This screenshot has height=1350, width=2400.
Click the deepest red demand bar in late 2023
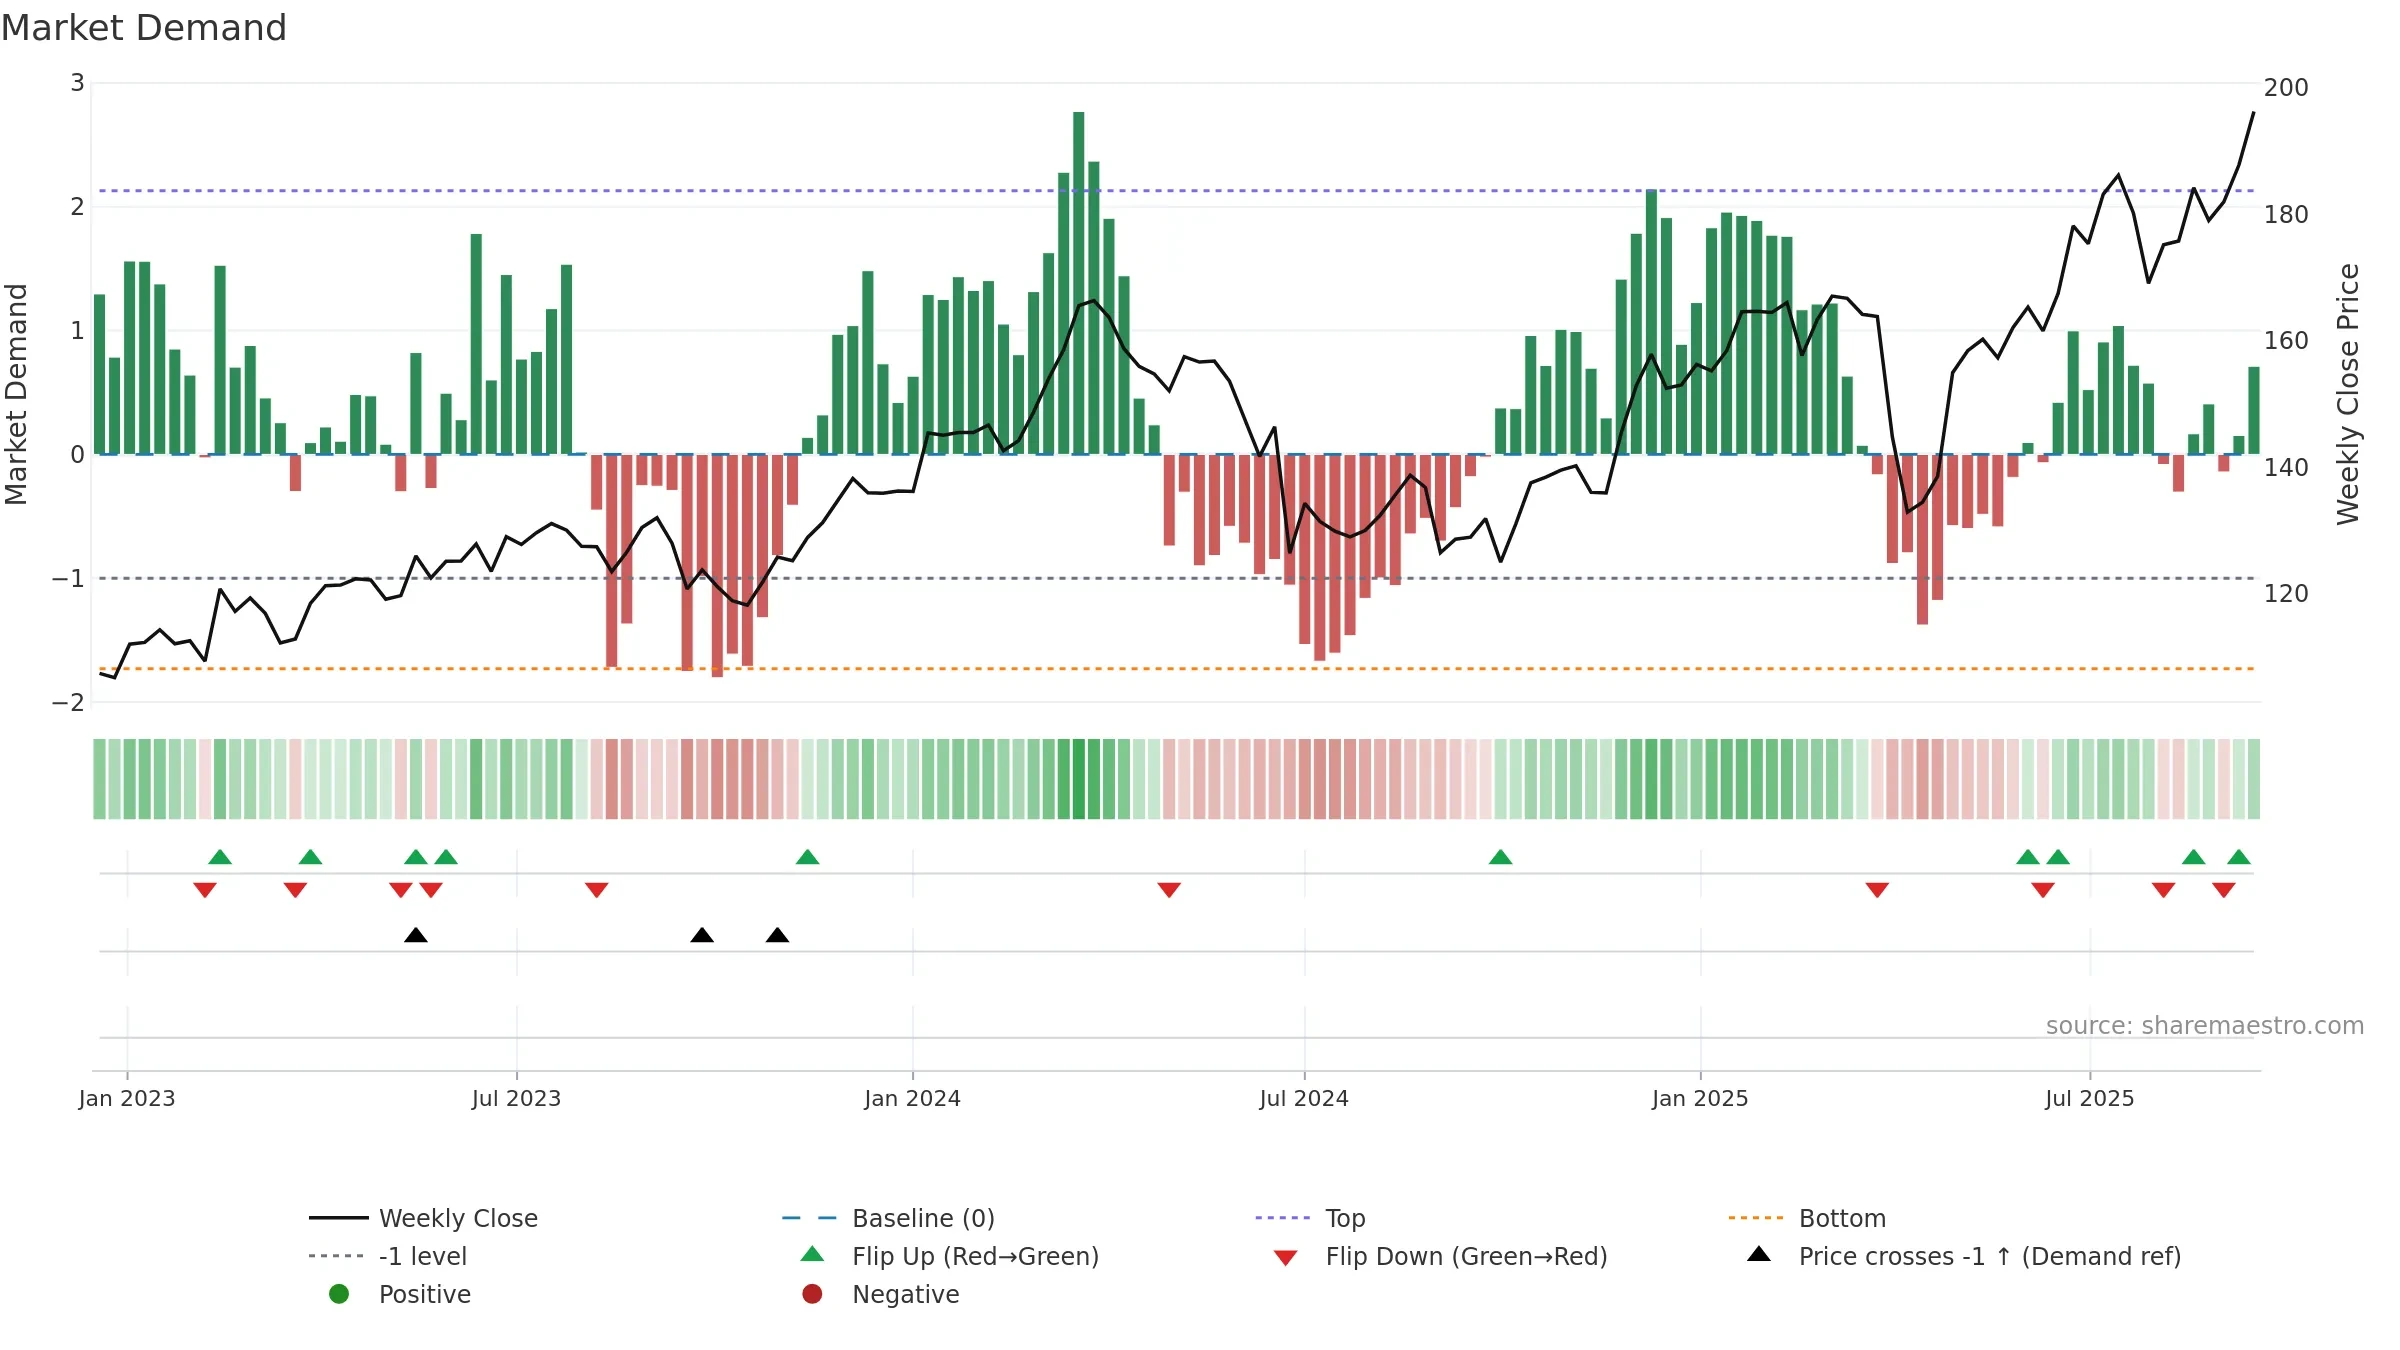[717, 566]
